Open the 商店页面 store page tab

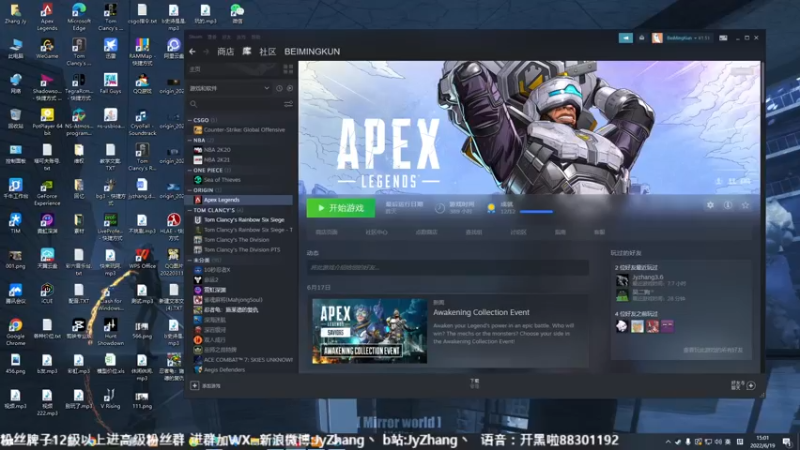(326, 232)
